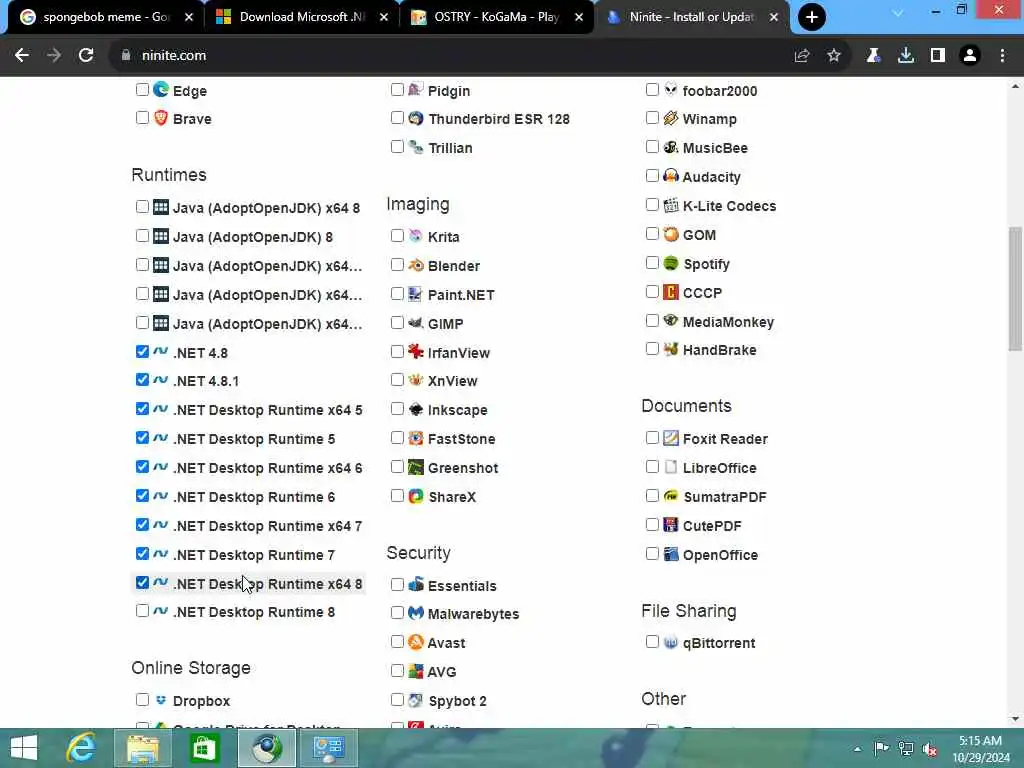The height and width of the screenshot is (768, 1024).
Task: Tick the foobar2000 checkbox
Action: coord(652,89)
